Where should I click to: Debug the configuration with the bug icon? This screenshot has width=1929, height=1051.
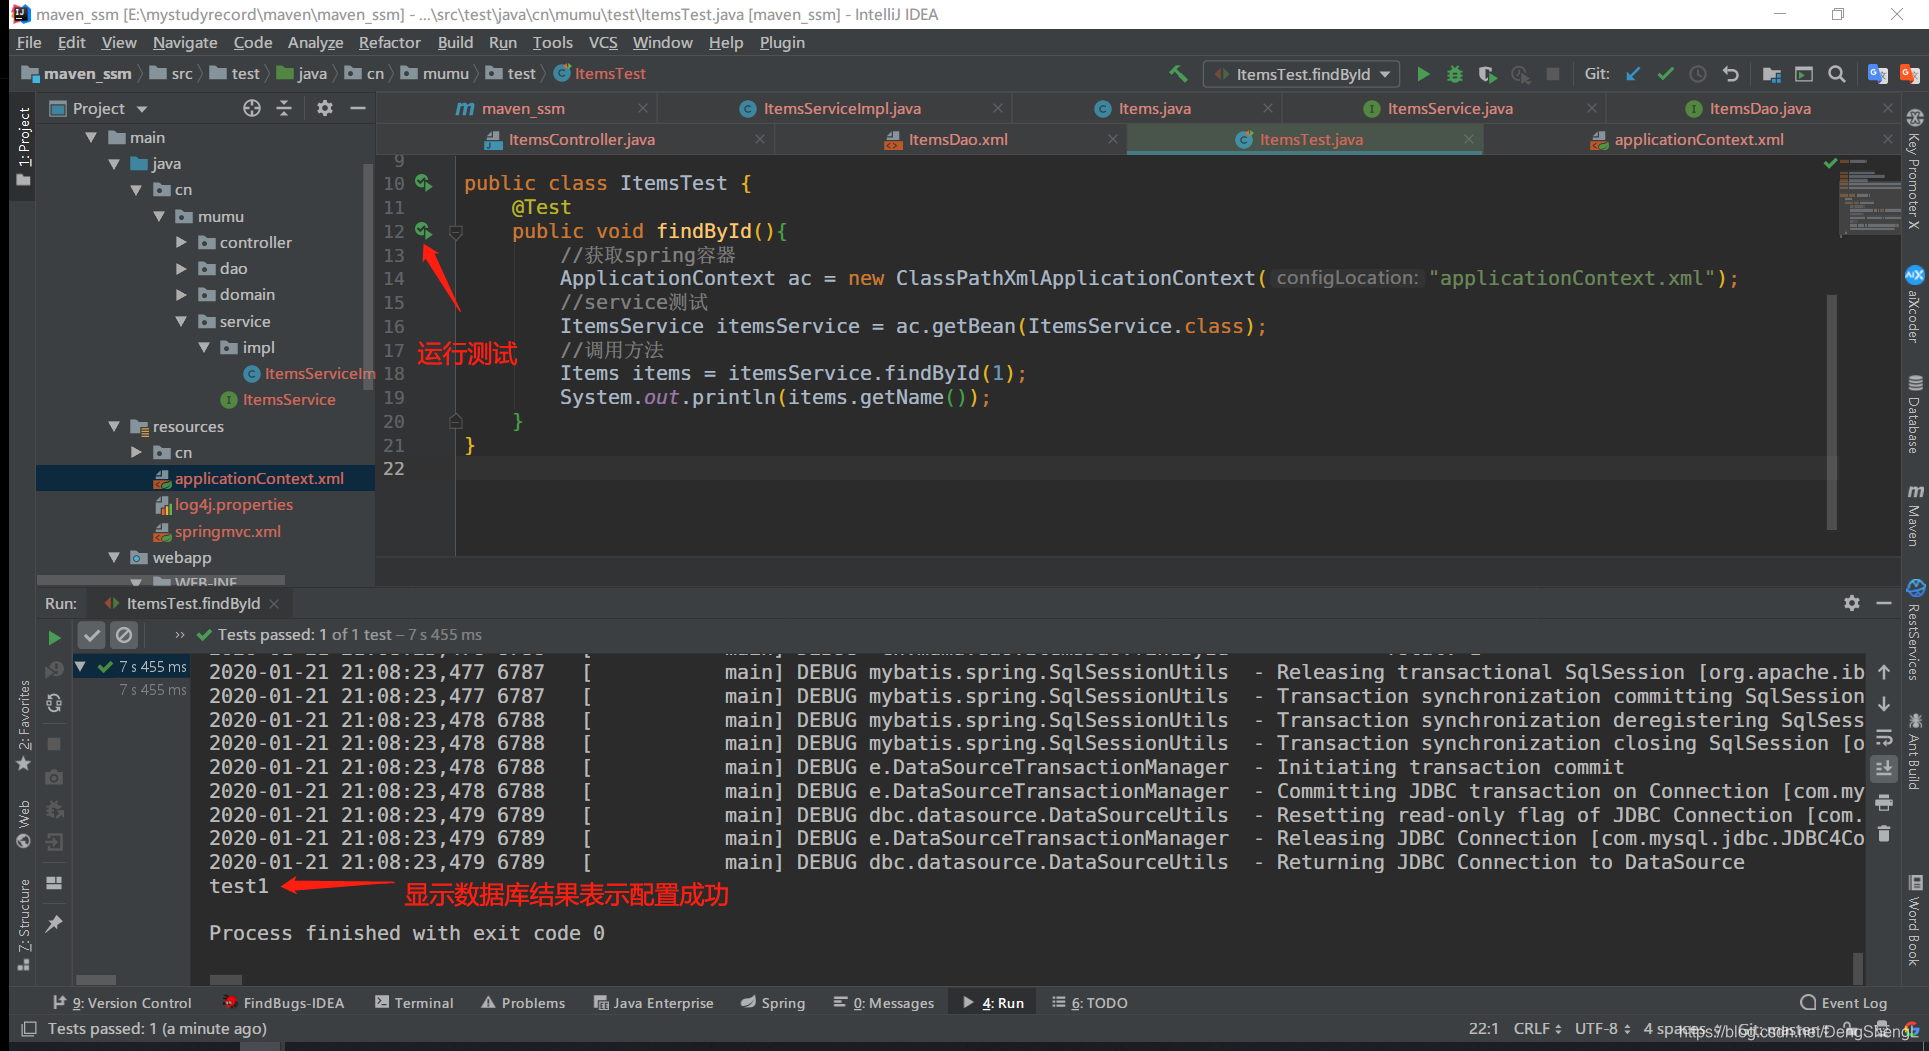pos(1455,74)
